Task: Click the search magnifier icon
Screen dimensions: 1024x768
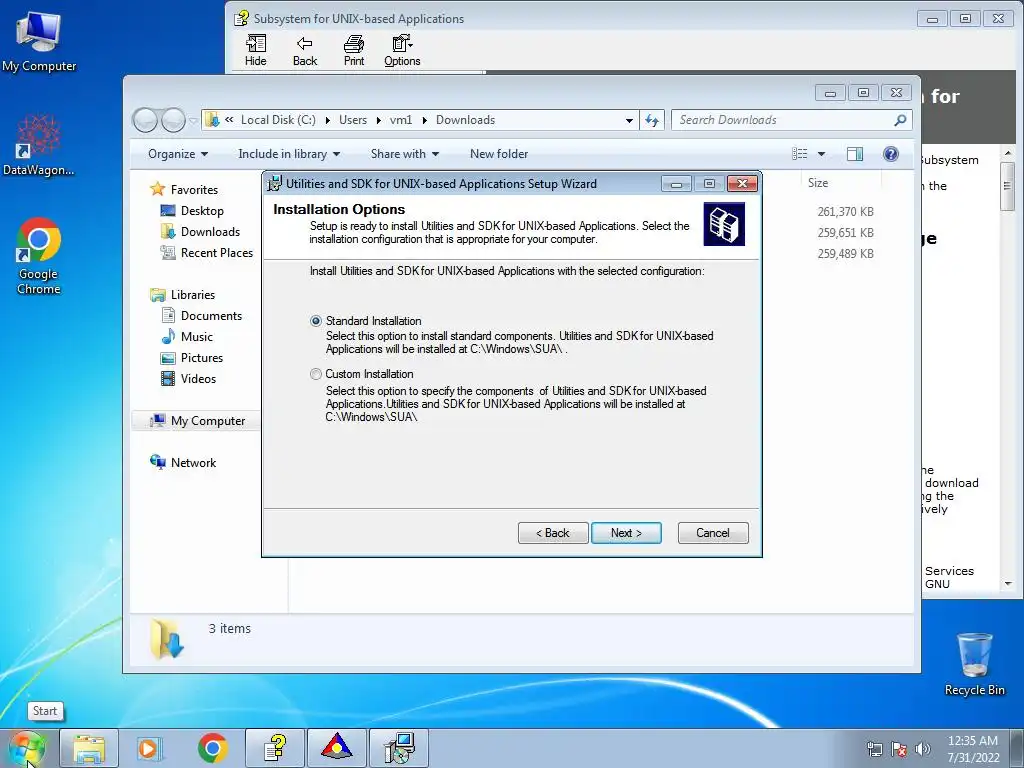Action: (x=901, y=120)
